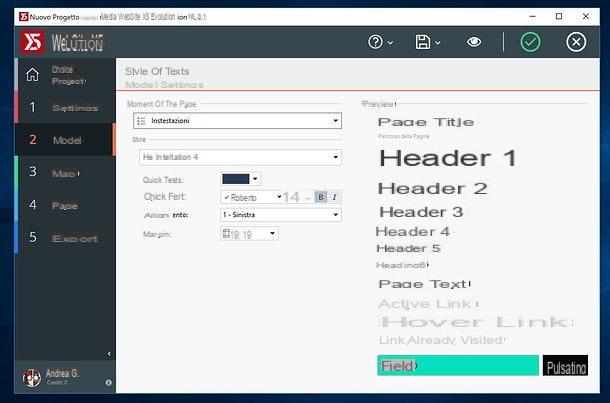Click the Save floppy disk icon
Viewport: 610px width, 403px height.
(x=422, y=42)
